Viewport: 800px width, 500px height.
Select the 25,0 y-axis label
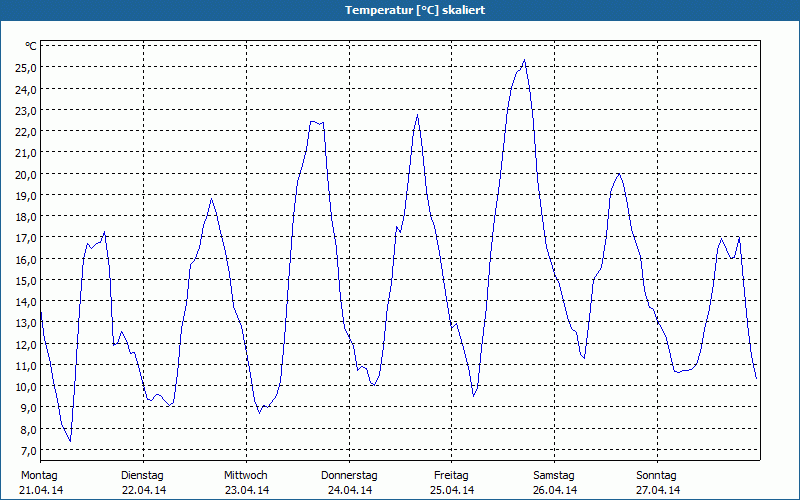[26, 67]
